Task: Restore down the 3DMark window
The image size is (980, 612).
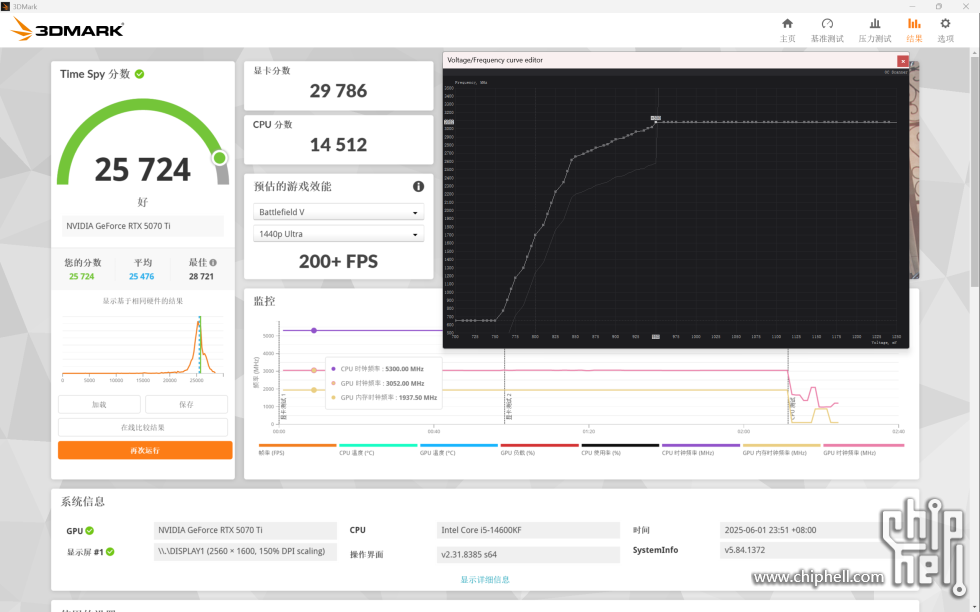Action: tap(939, 6)
